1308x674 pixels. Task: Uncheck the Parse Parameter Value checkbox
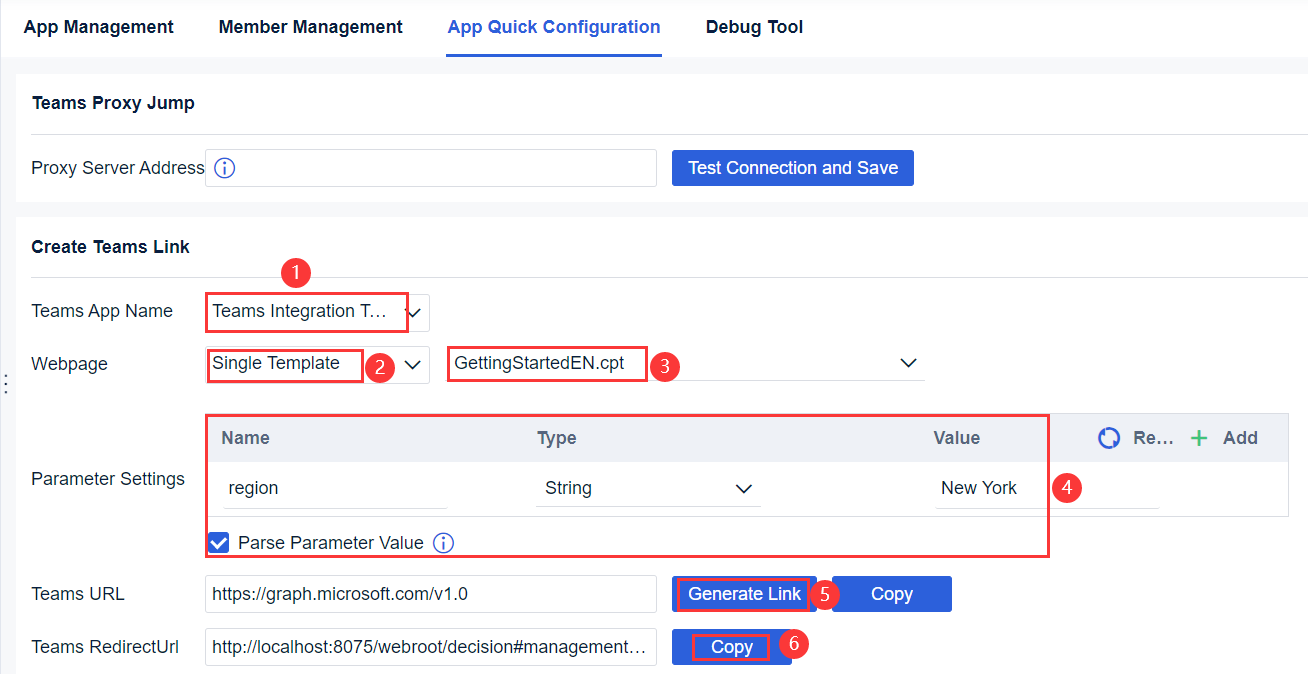[219, 543]
